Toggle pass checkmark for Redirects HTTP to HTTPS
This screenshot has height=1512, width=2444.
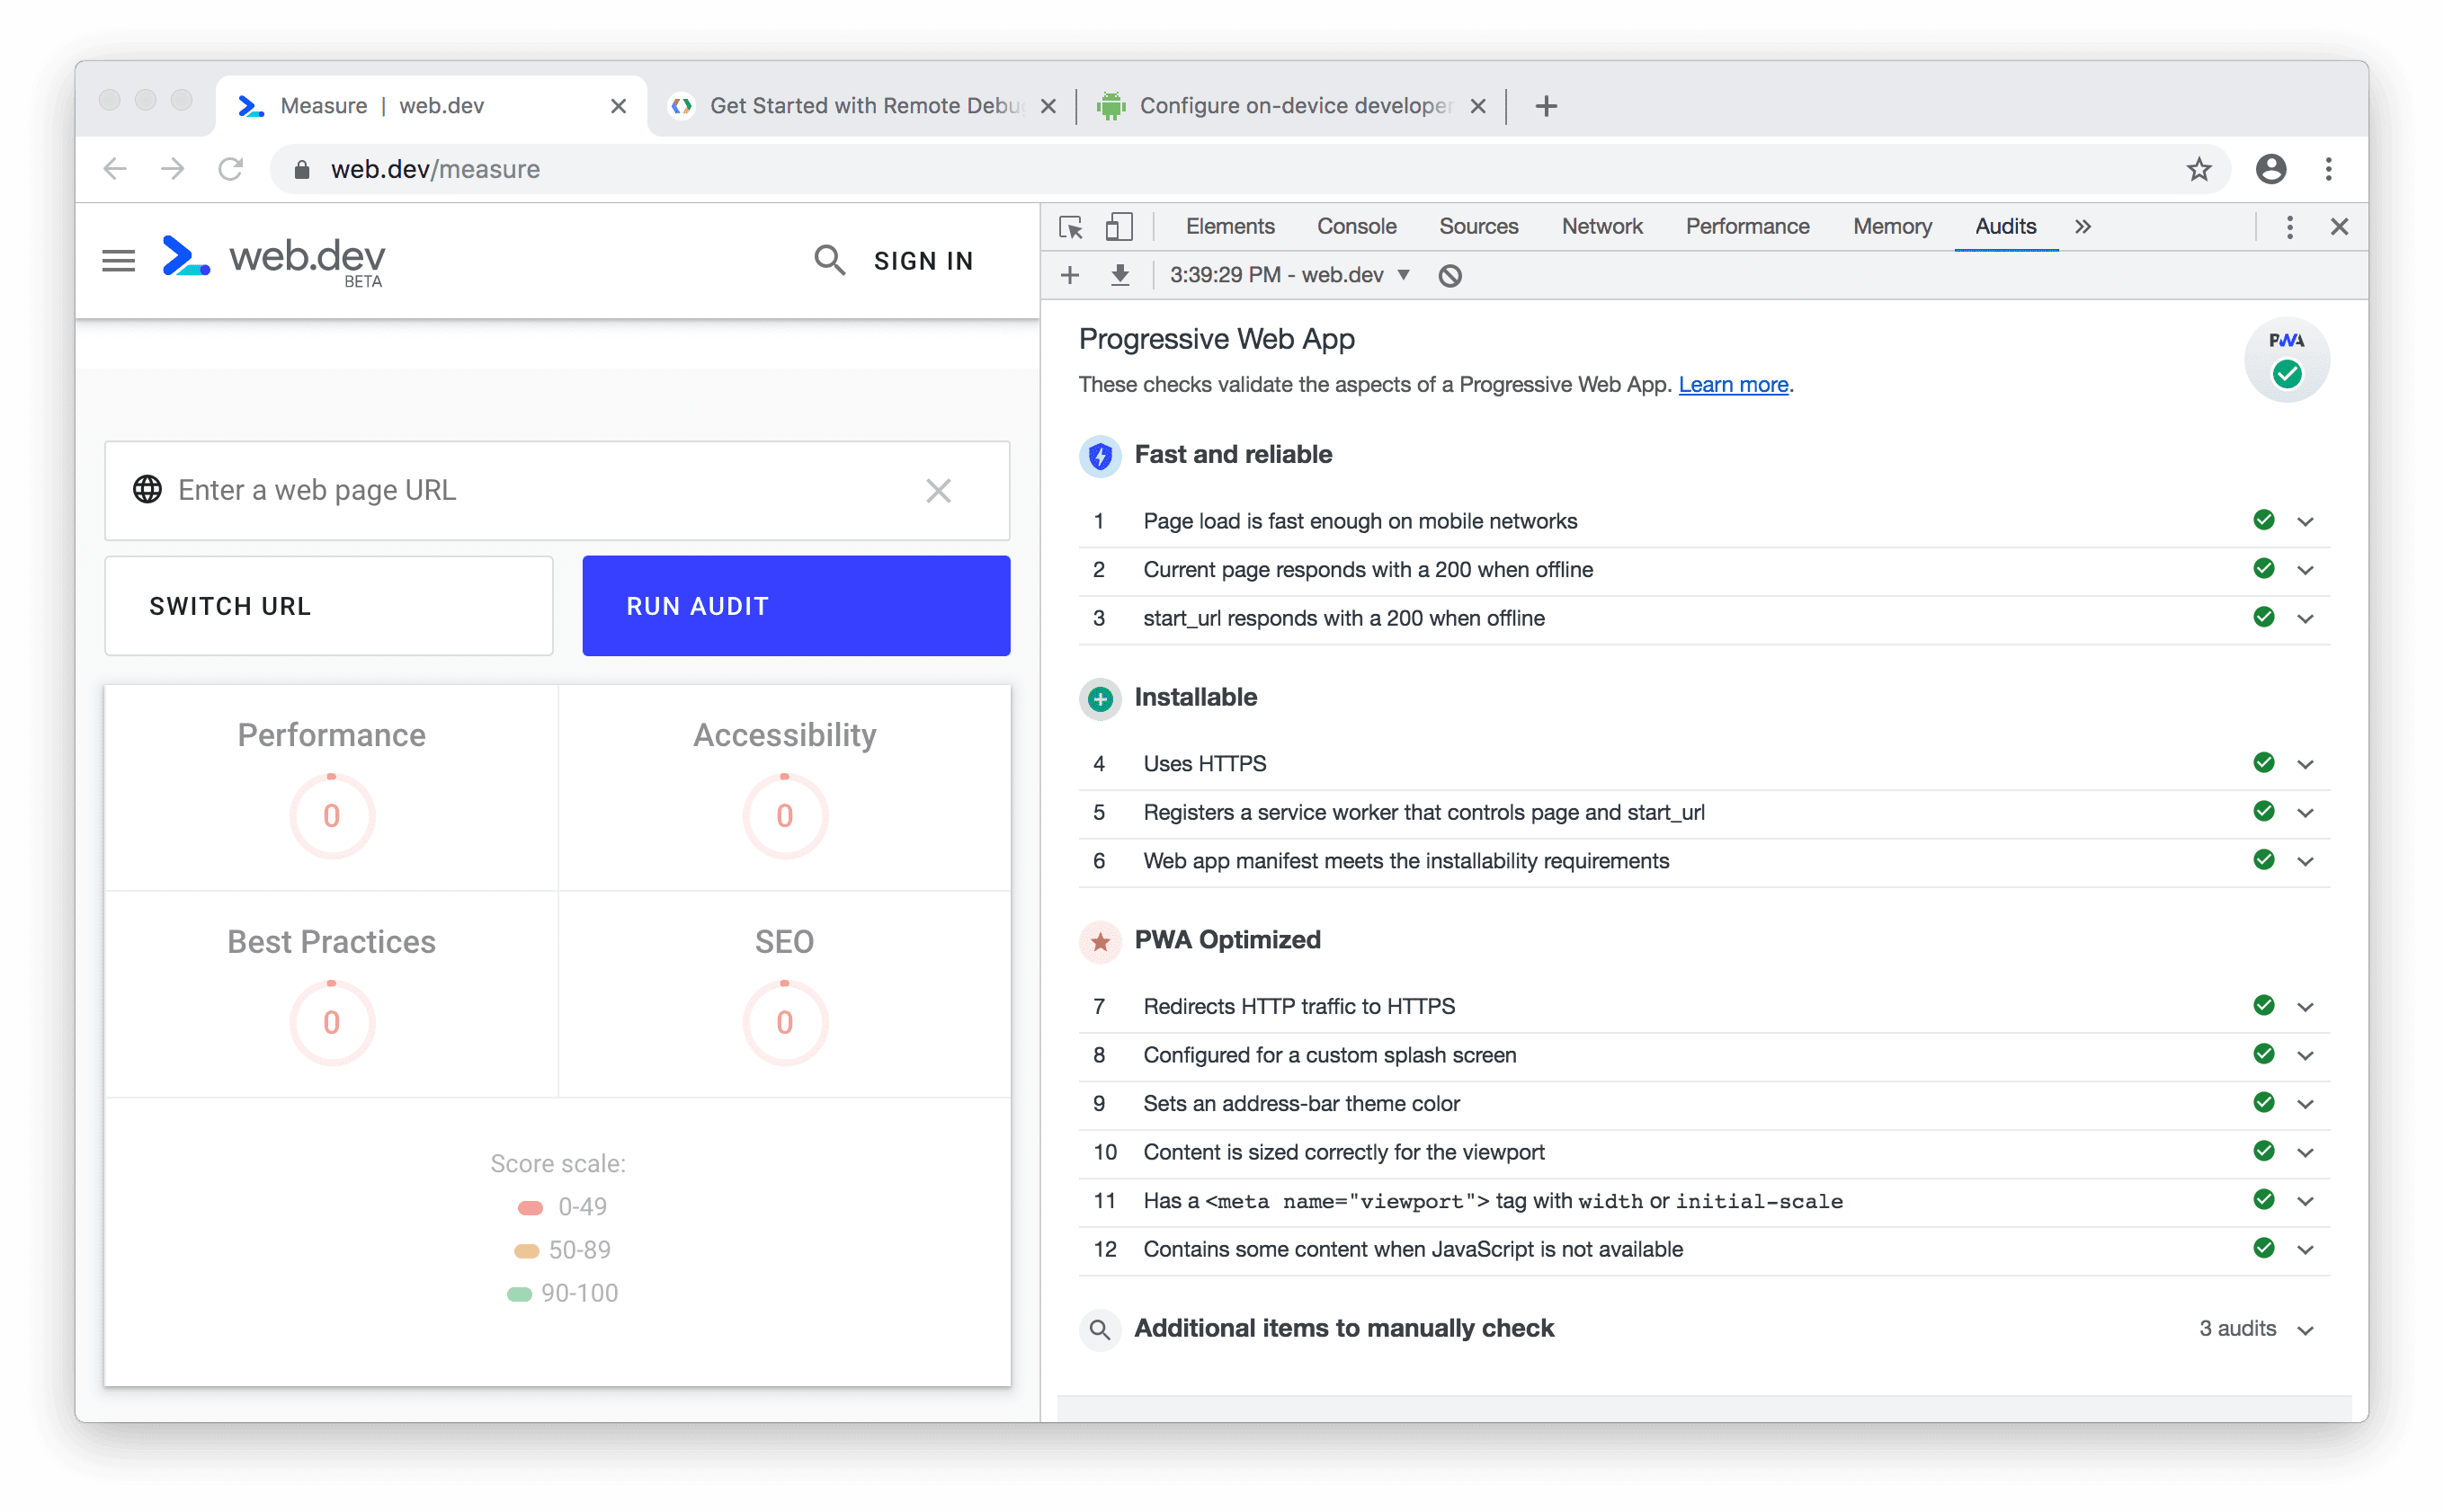tap(2262, 1006)
